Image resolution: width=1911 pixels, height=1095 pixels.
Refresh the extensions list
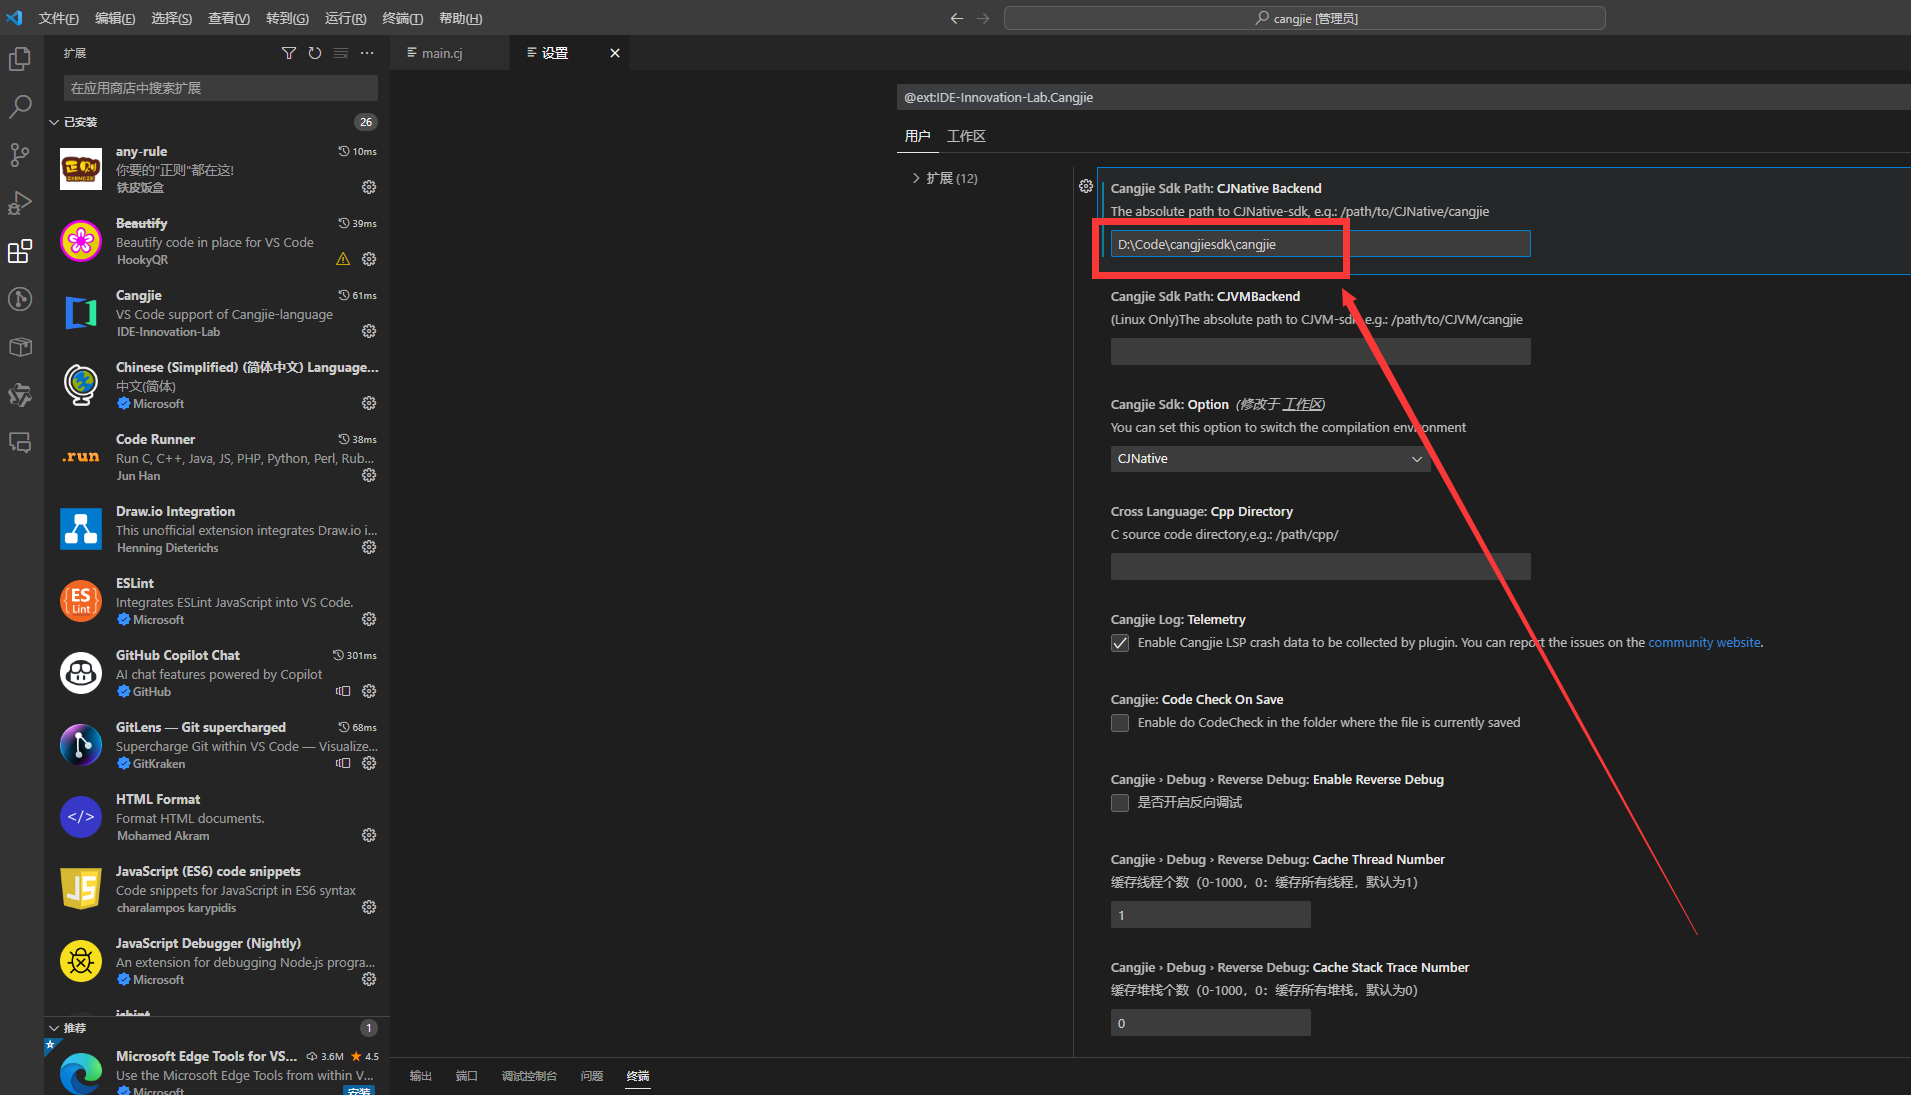click(x=315, y=53)
